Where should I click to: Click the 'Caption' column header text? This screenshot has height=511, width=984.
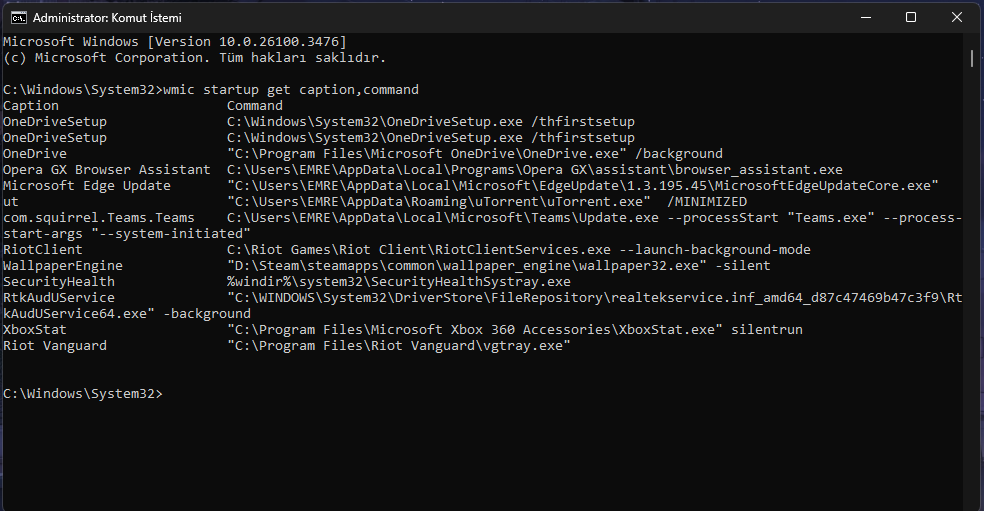pos(31,106)
